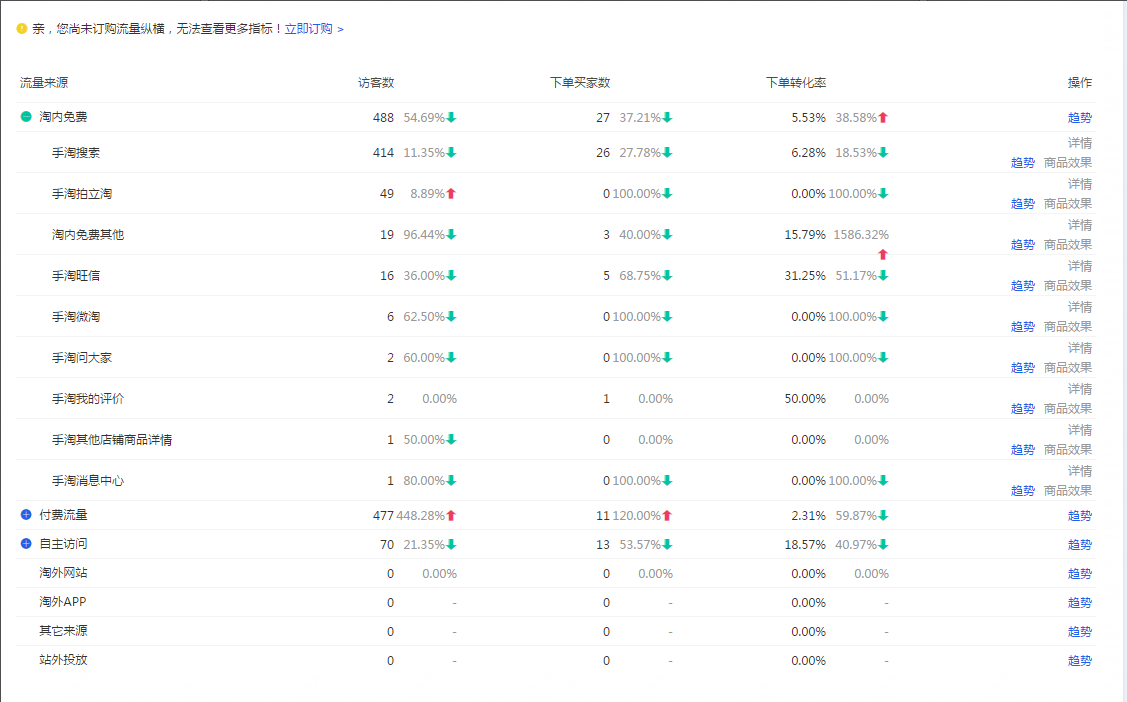This screenshot has height=702, width=1127.
Task: Open 趋势 for the 淘外网站 row
Action: (1080, 573)
